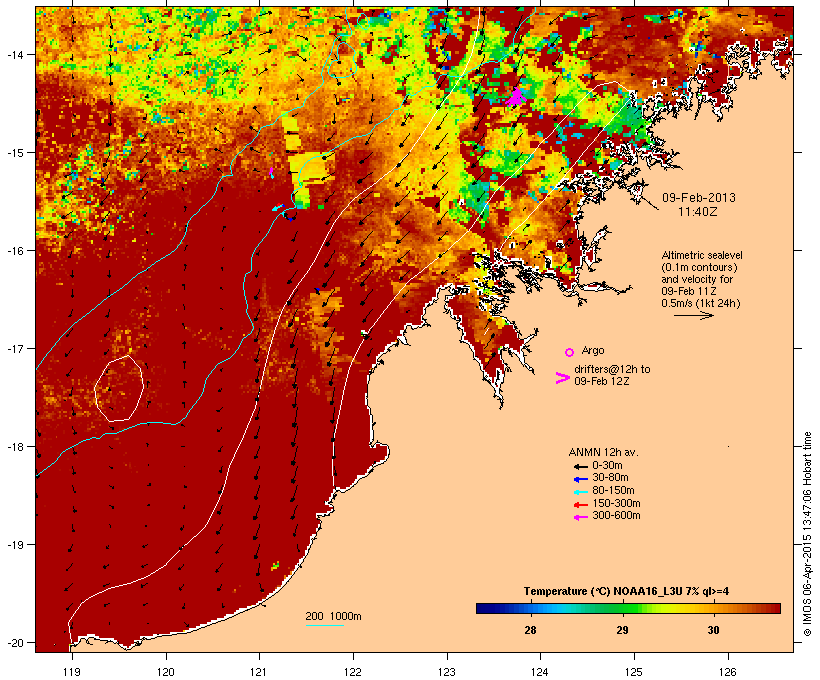The image size is (820, 680).
Task: Click the magenta 300-600m legend arrow
Action: [581, 517]
